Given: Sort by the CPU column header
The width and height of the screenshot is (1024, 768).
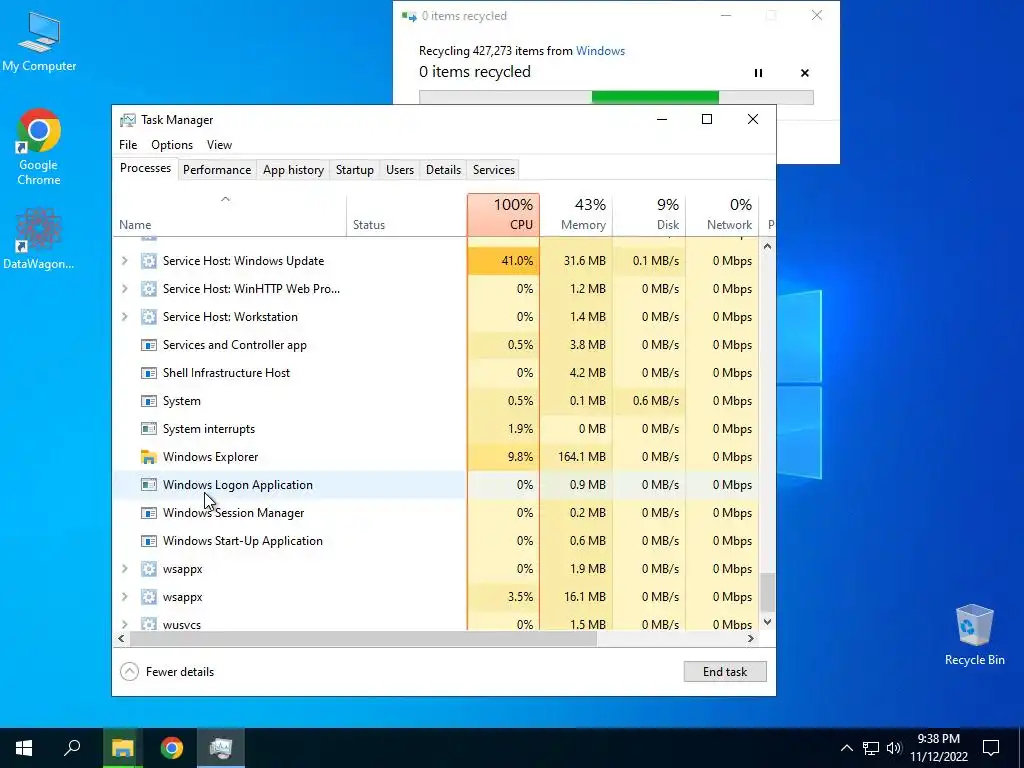Looking at the screenshot, I should tap(504, 216).
